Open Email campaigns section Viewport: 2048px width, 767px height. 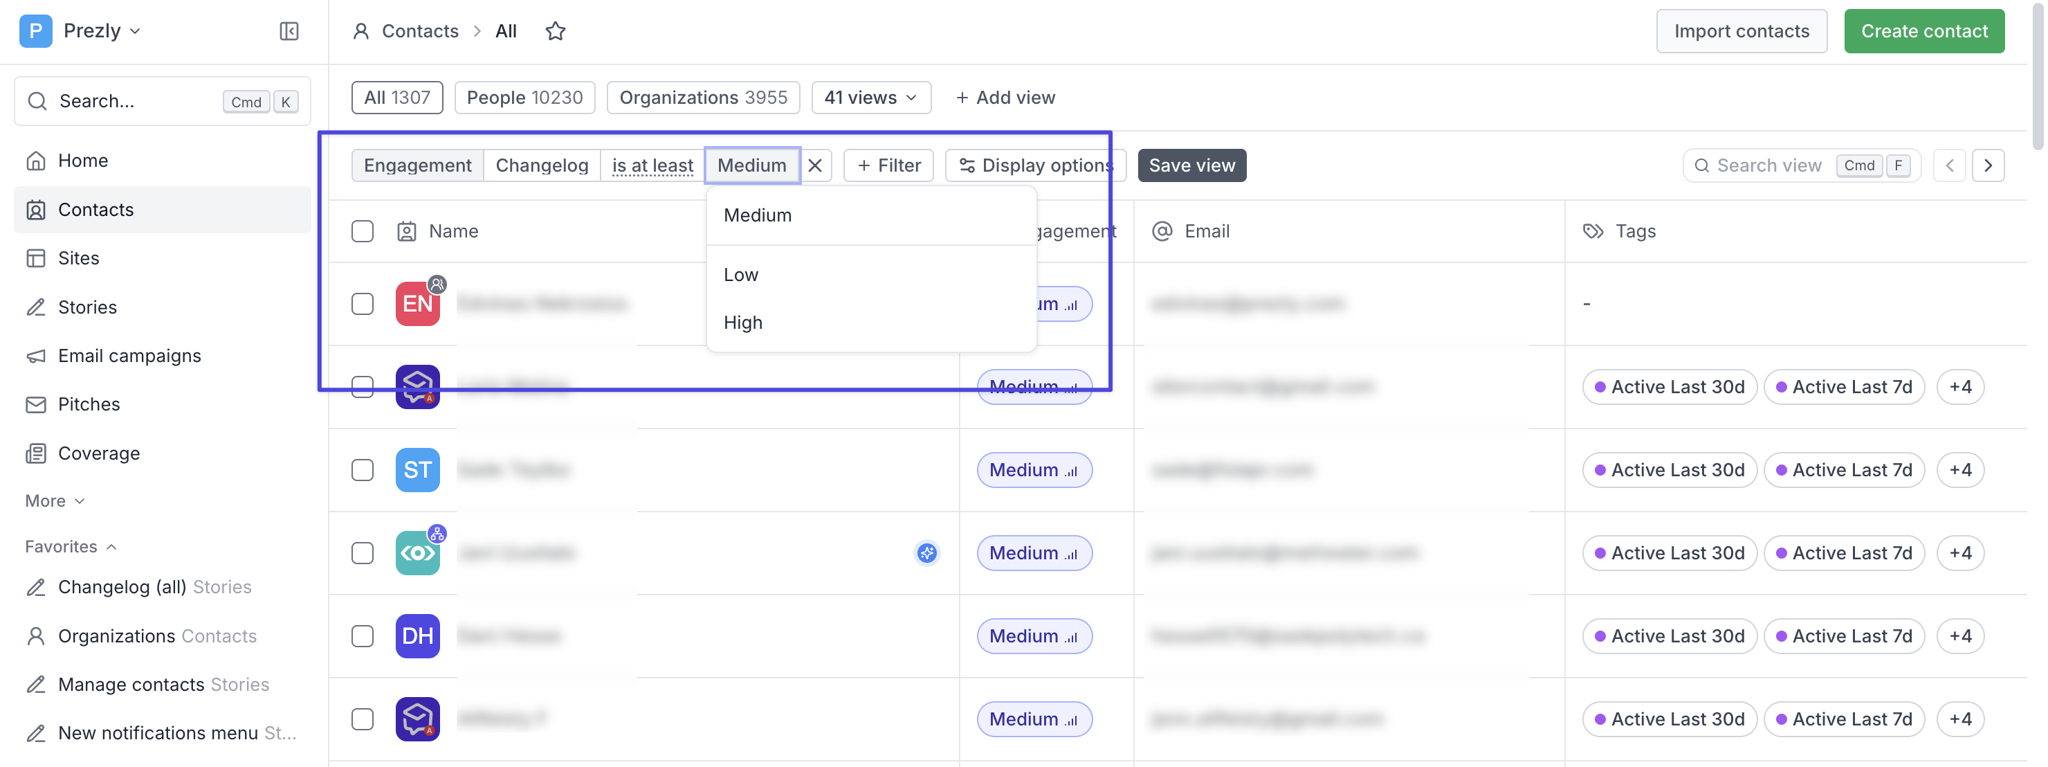tap(162, 356)
